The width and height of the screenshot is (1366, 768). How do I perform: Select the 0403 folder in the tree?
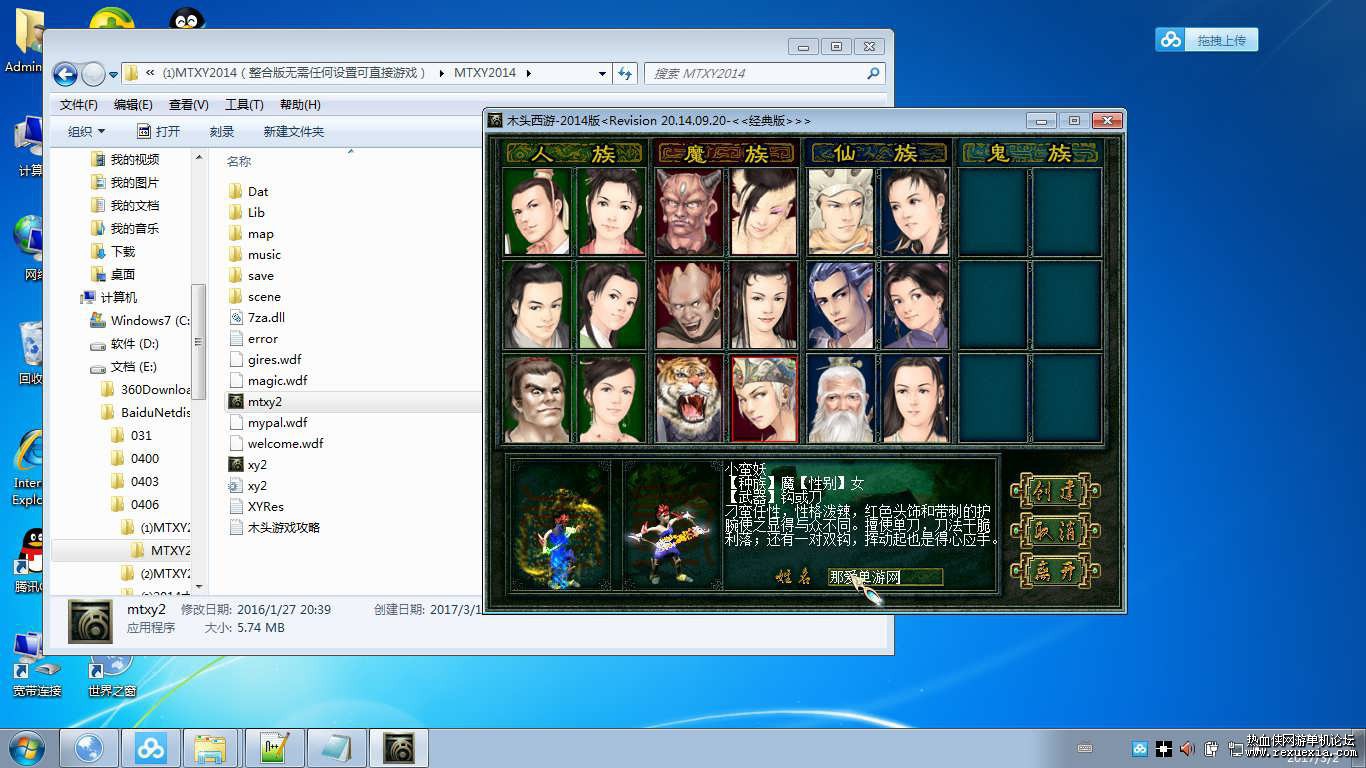point(135,481)
